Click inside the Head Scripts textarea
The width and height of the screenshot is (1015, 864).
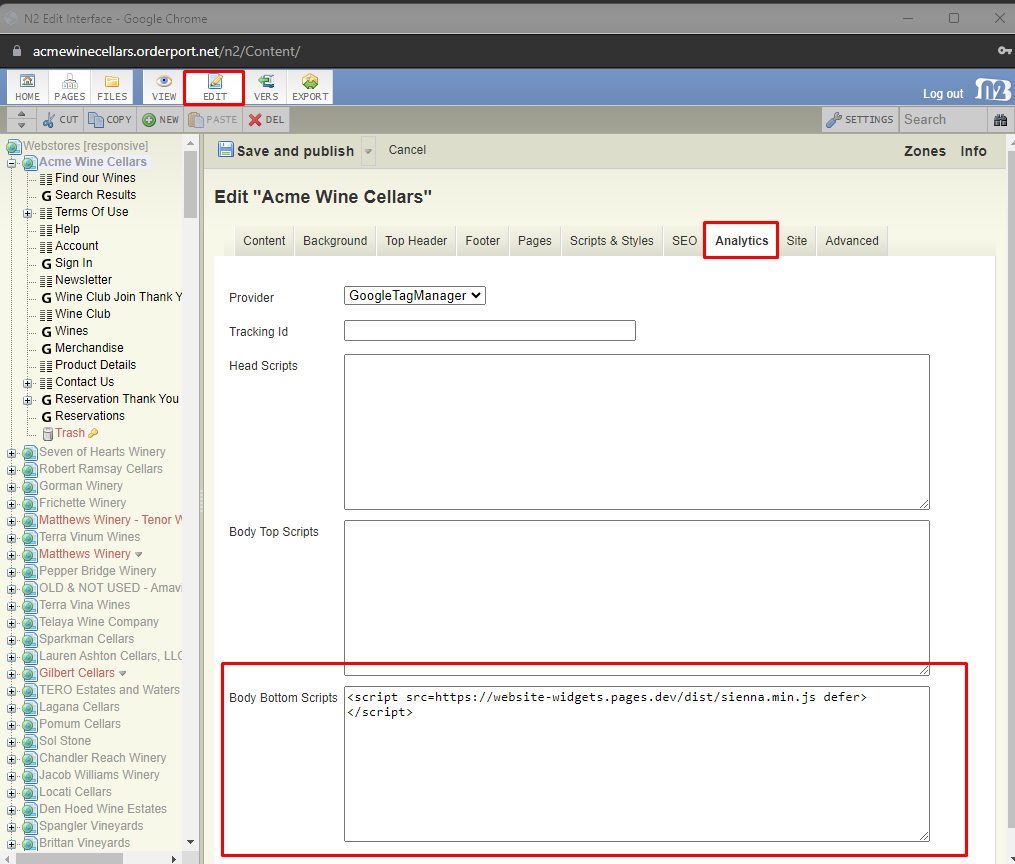click(x=637, y=432)
